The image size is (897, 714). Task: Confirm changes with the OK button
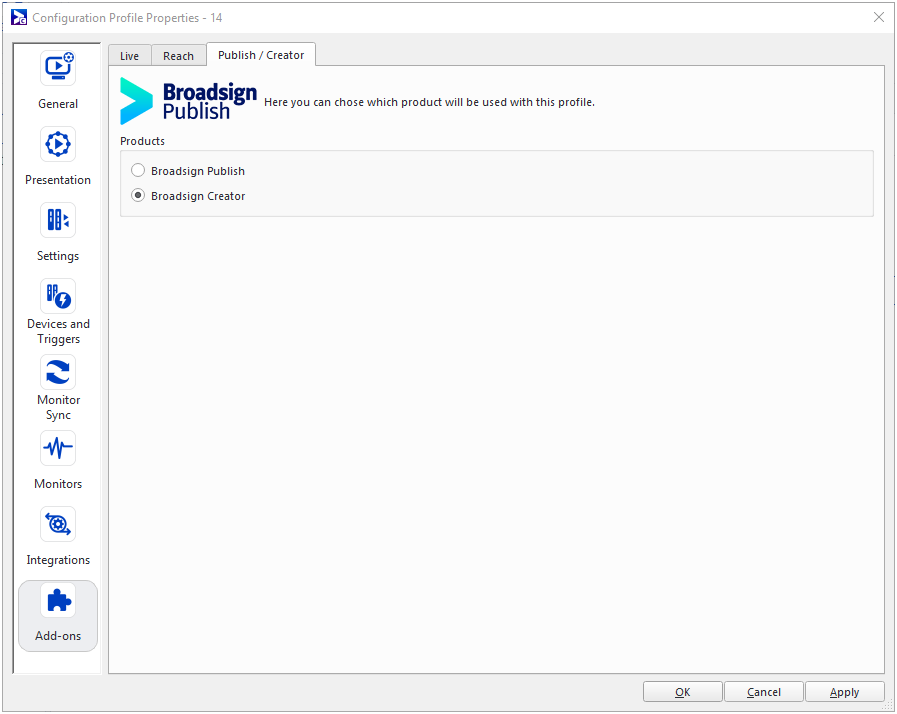point(682,692)
